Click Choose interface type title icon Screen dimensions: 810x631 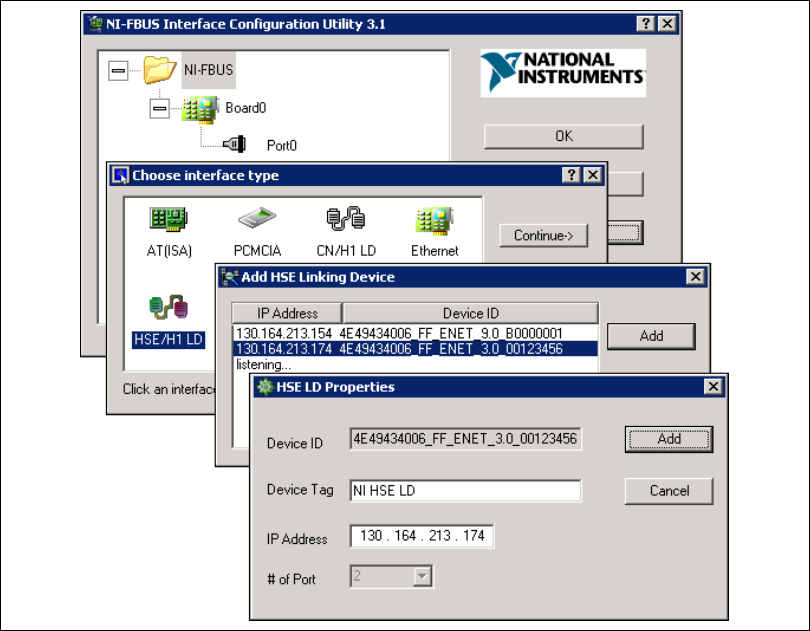click(x=121, y=175)
